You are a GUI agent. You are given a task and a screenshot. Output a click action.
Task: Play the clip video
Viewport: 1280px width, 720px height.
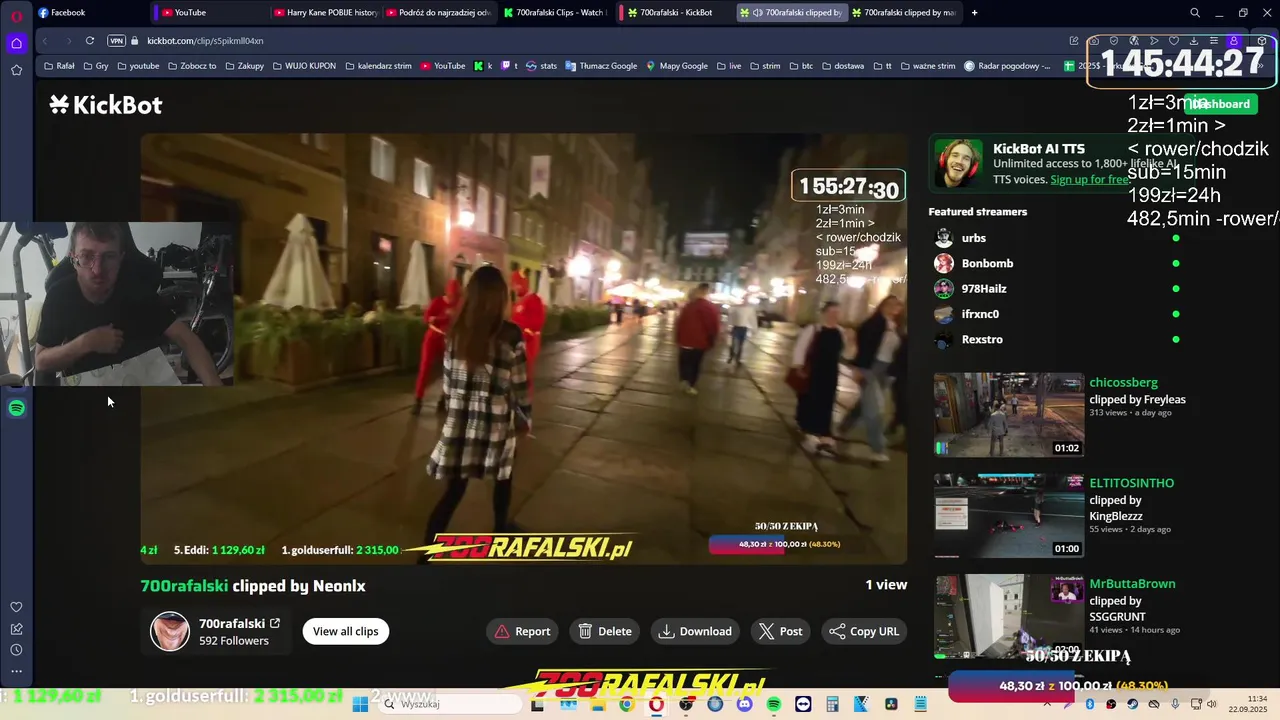[523, 349]
